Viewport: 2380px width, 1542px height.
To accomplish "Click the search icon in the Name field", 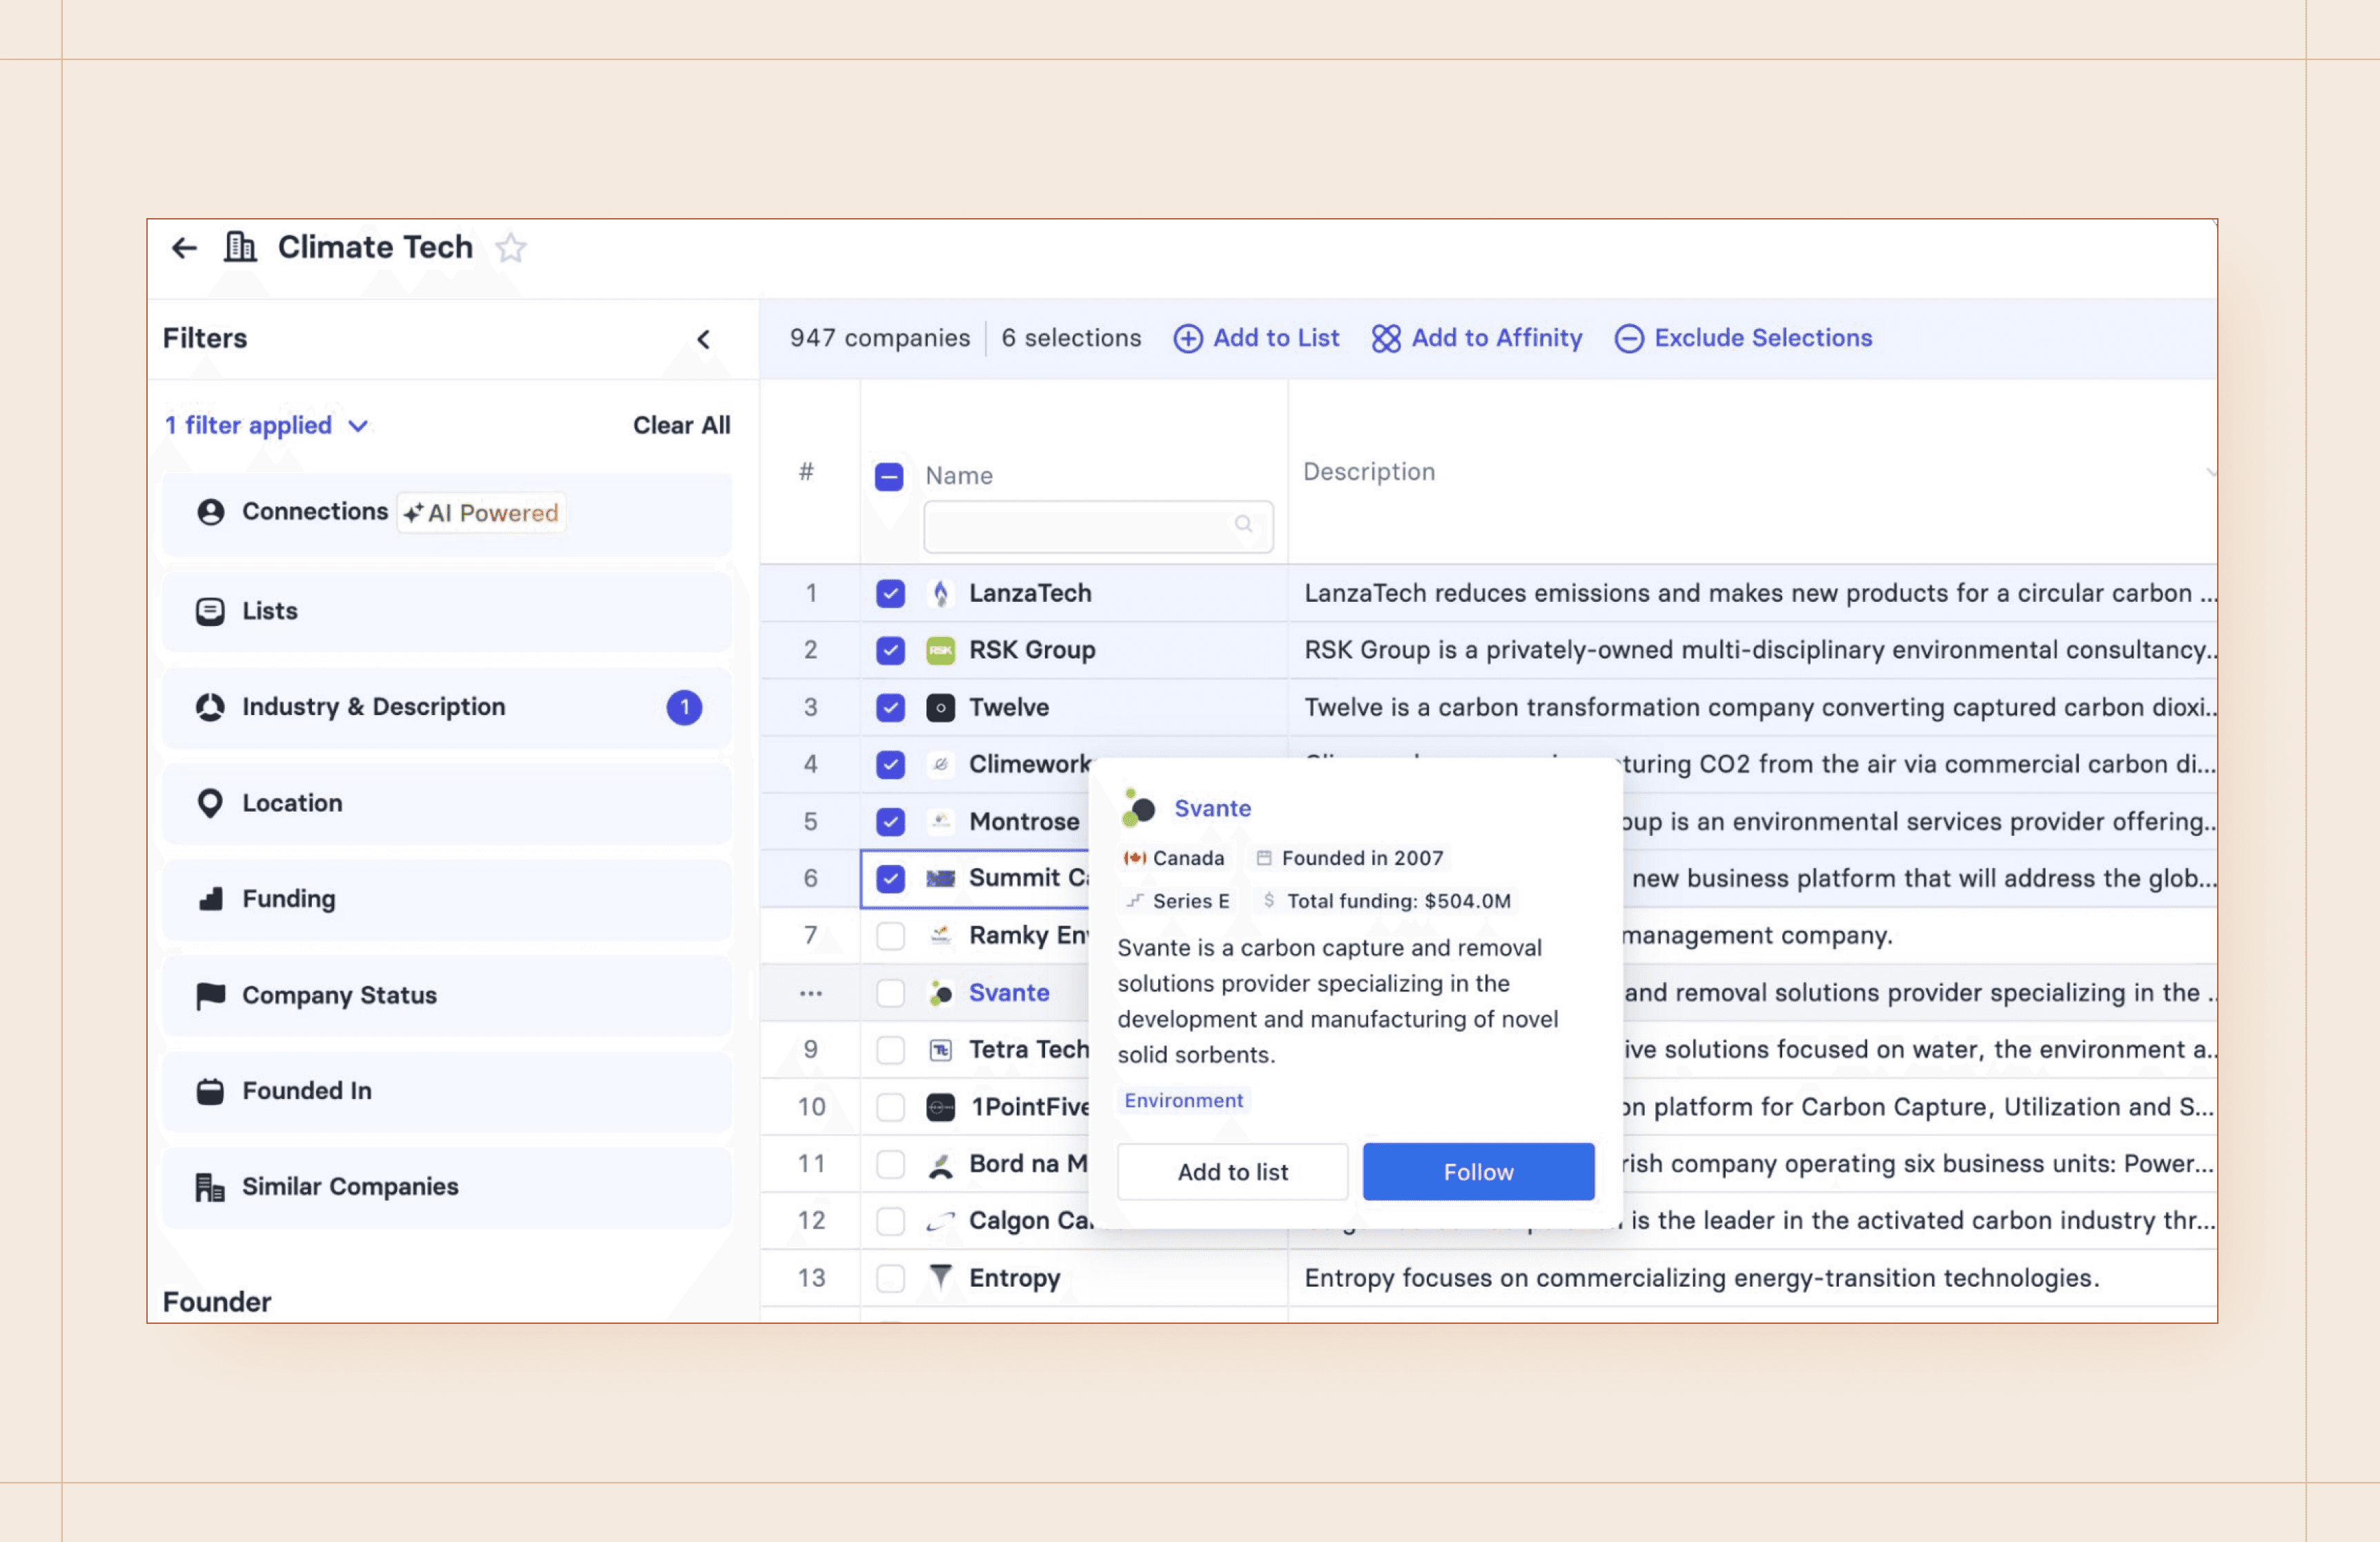I will pyautogui.click(x=1243, y=524).
